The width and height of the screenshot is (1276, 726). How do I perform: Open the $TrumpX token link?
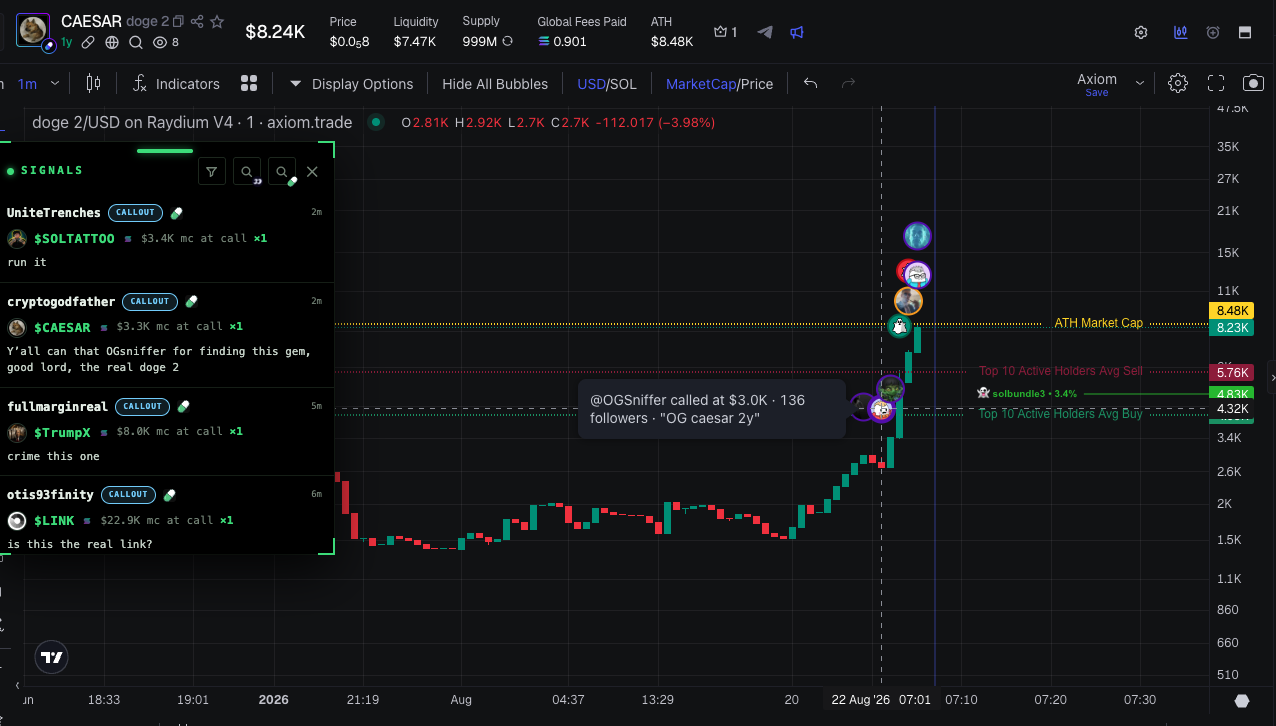pos(62,432)
